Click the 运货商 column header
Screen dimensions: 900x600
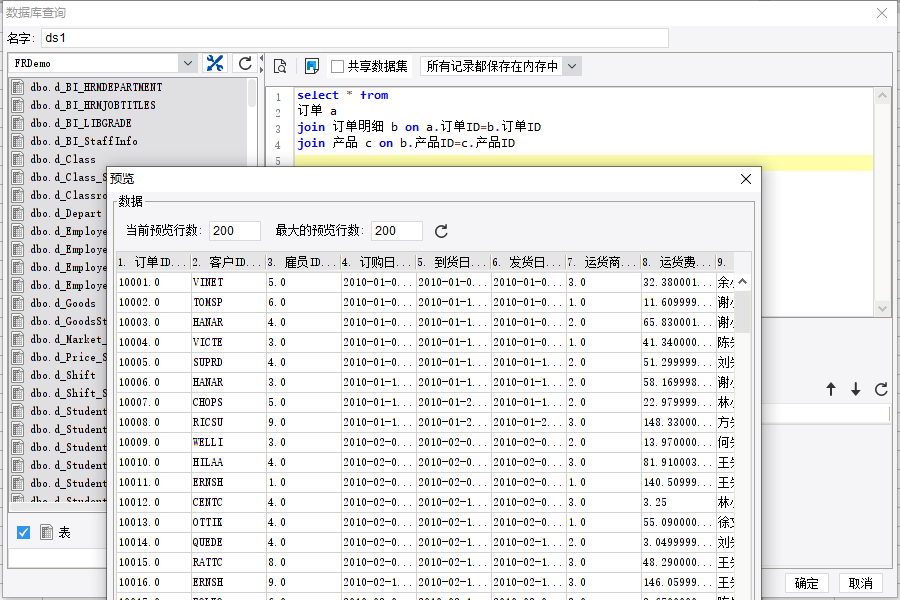pos(603,262)
